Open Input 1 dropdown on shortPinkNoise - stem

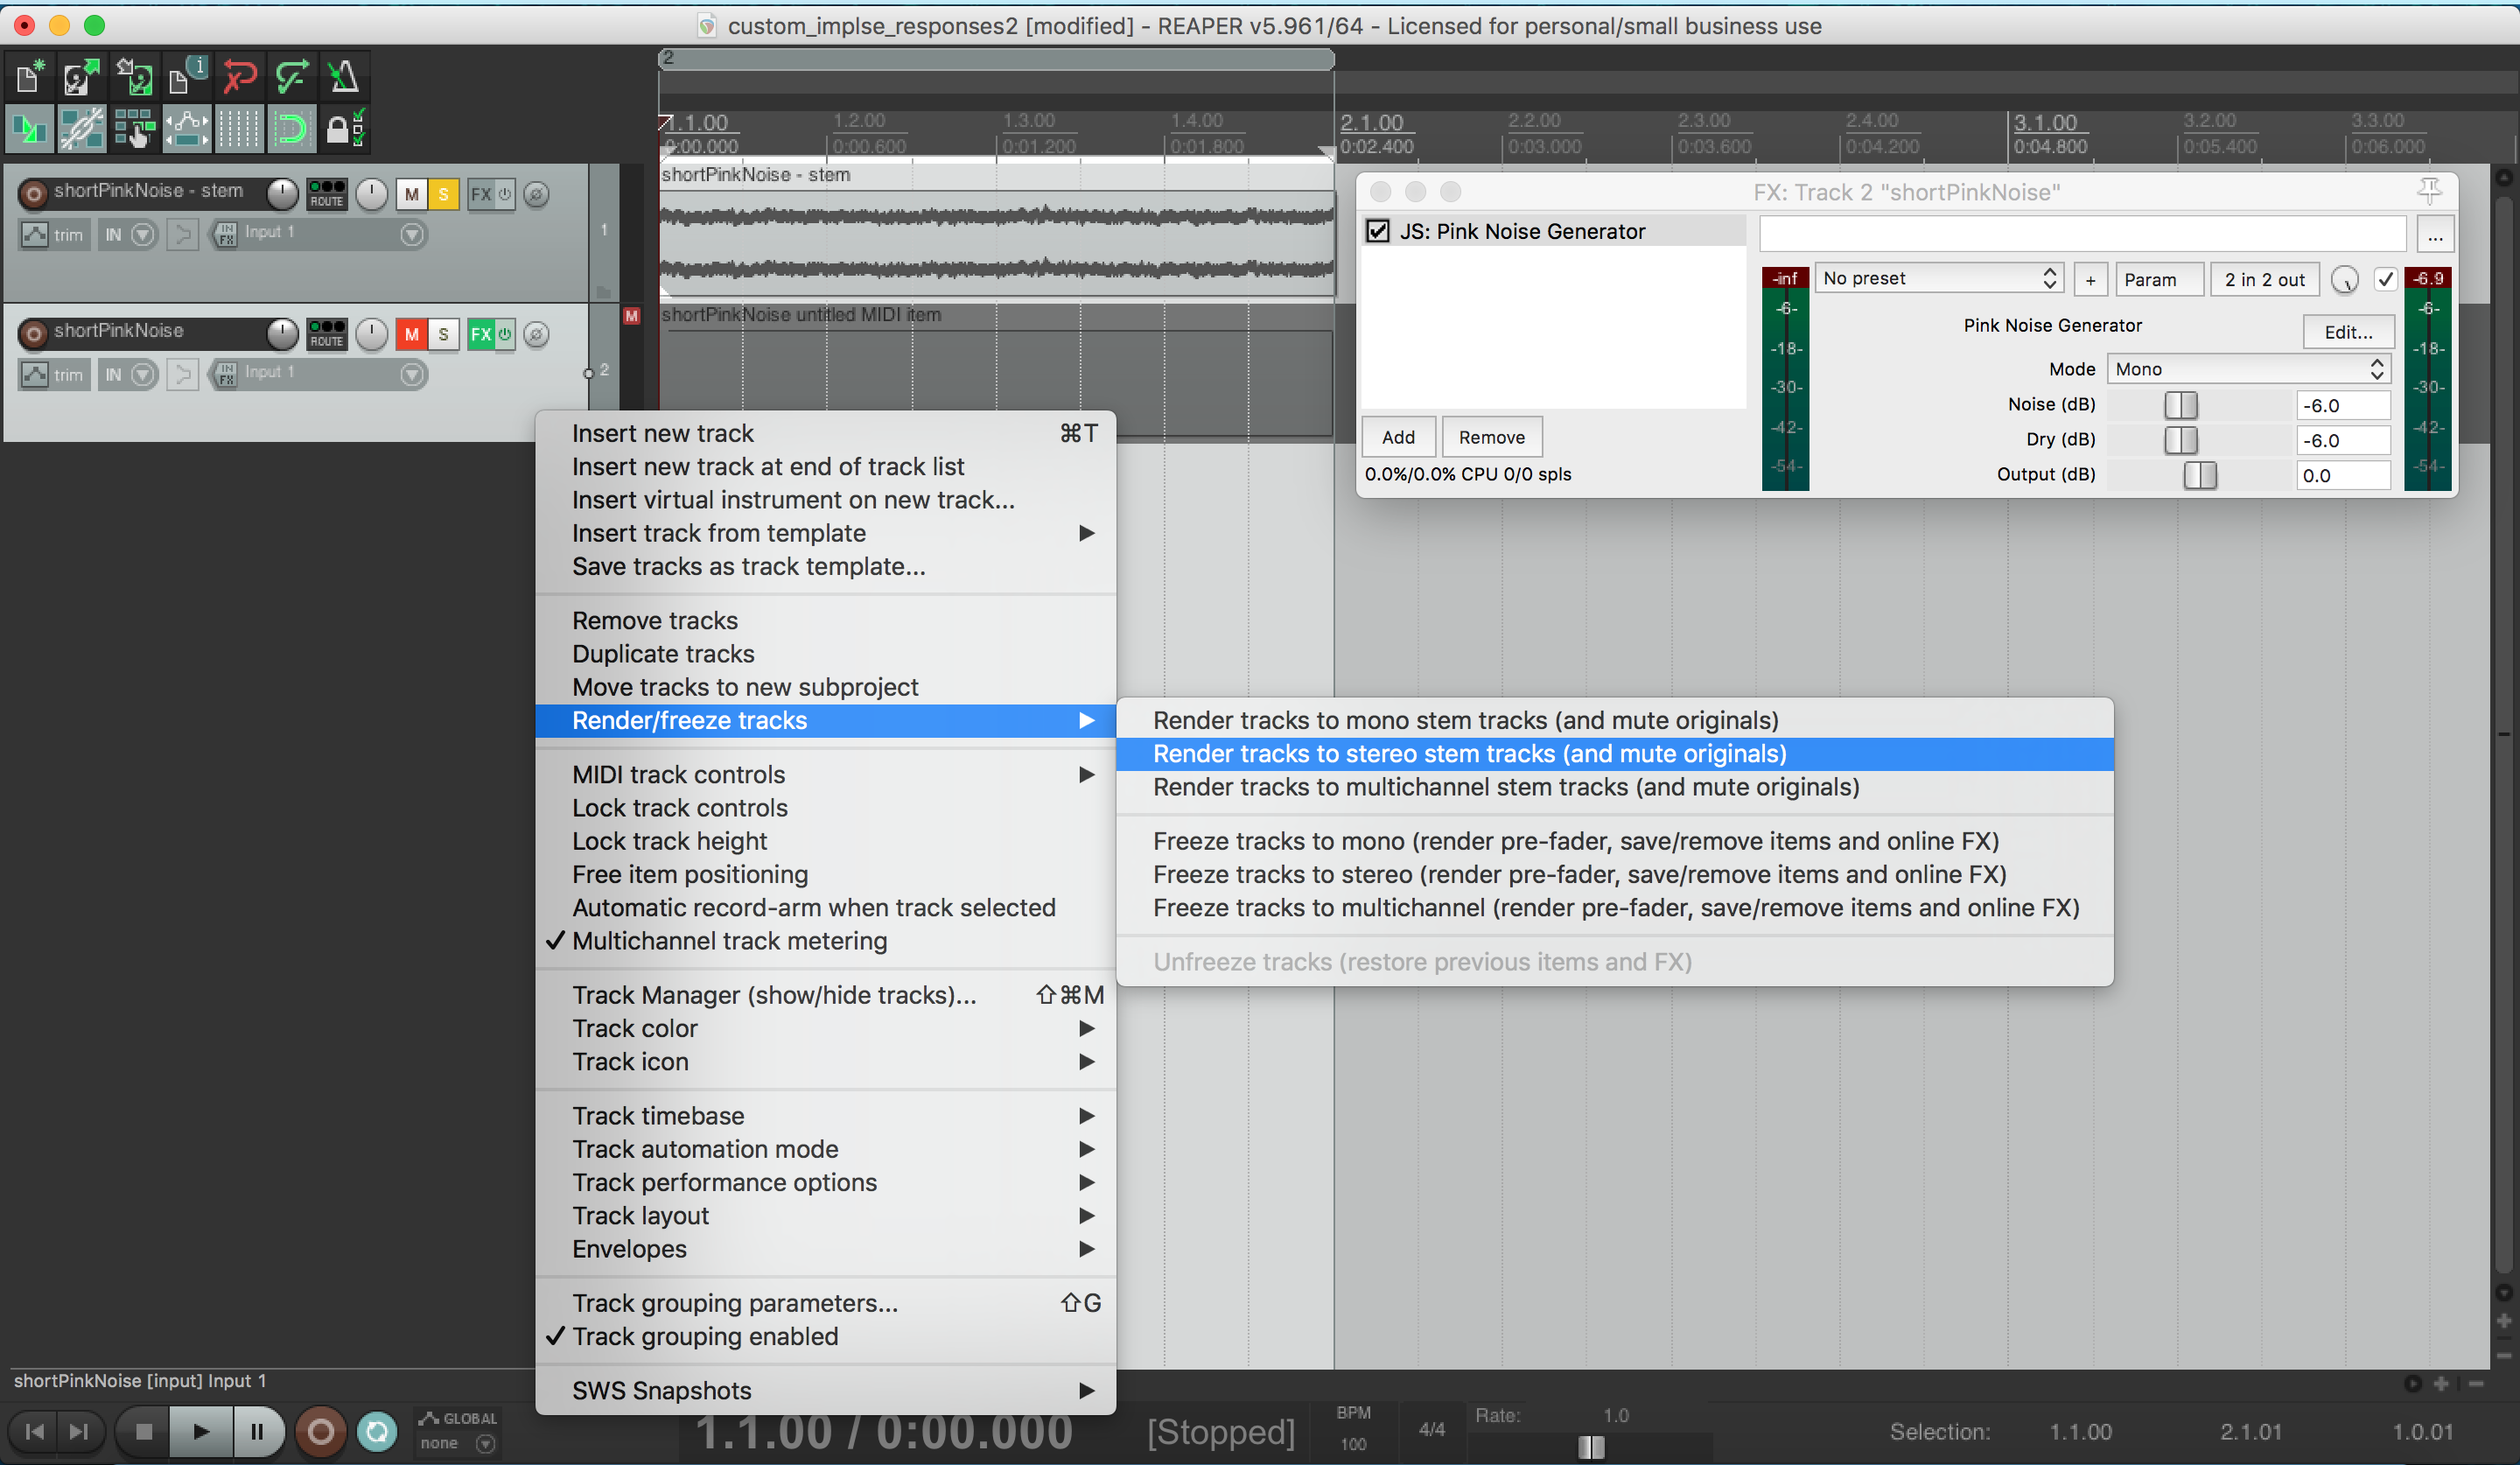pyautogui.click(x=411, y=235)
